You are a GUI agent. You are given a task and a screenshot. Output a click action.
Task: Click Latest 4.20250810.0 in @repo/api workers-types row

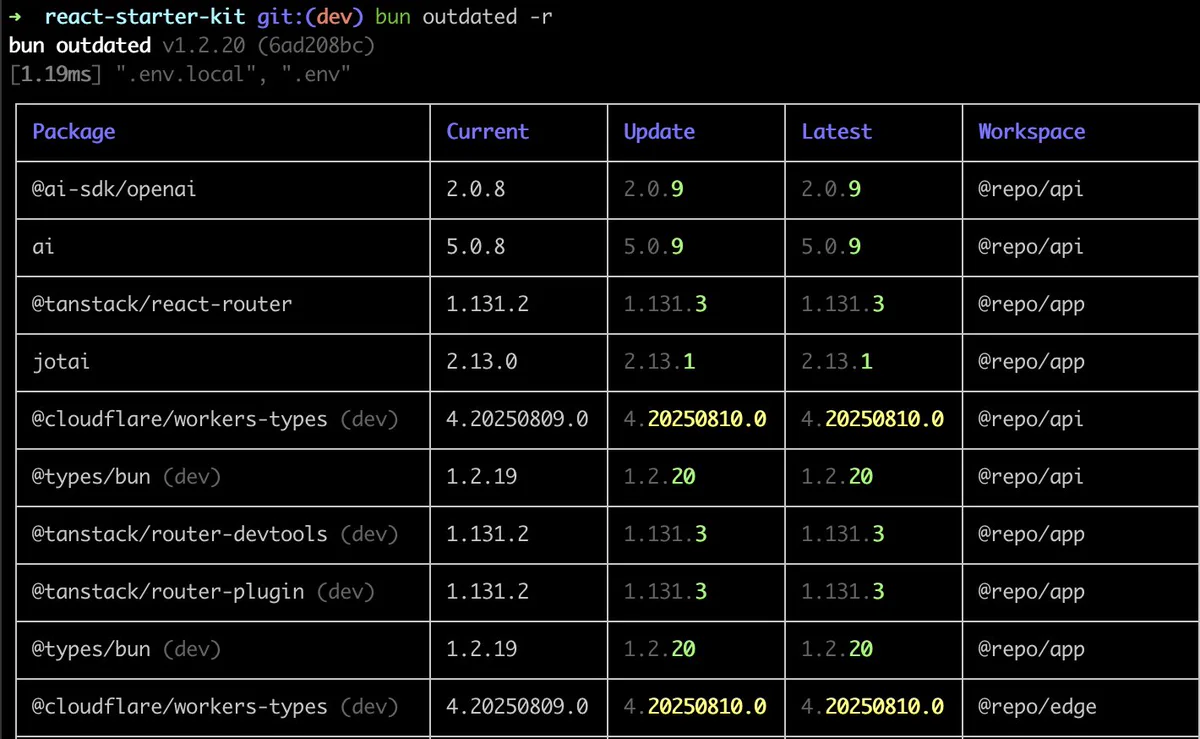873,419
